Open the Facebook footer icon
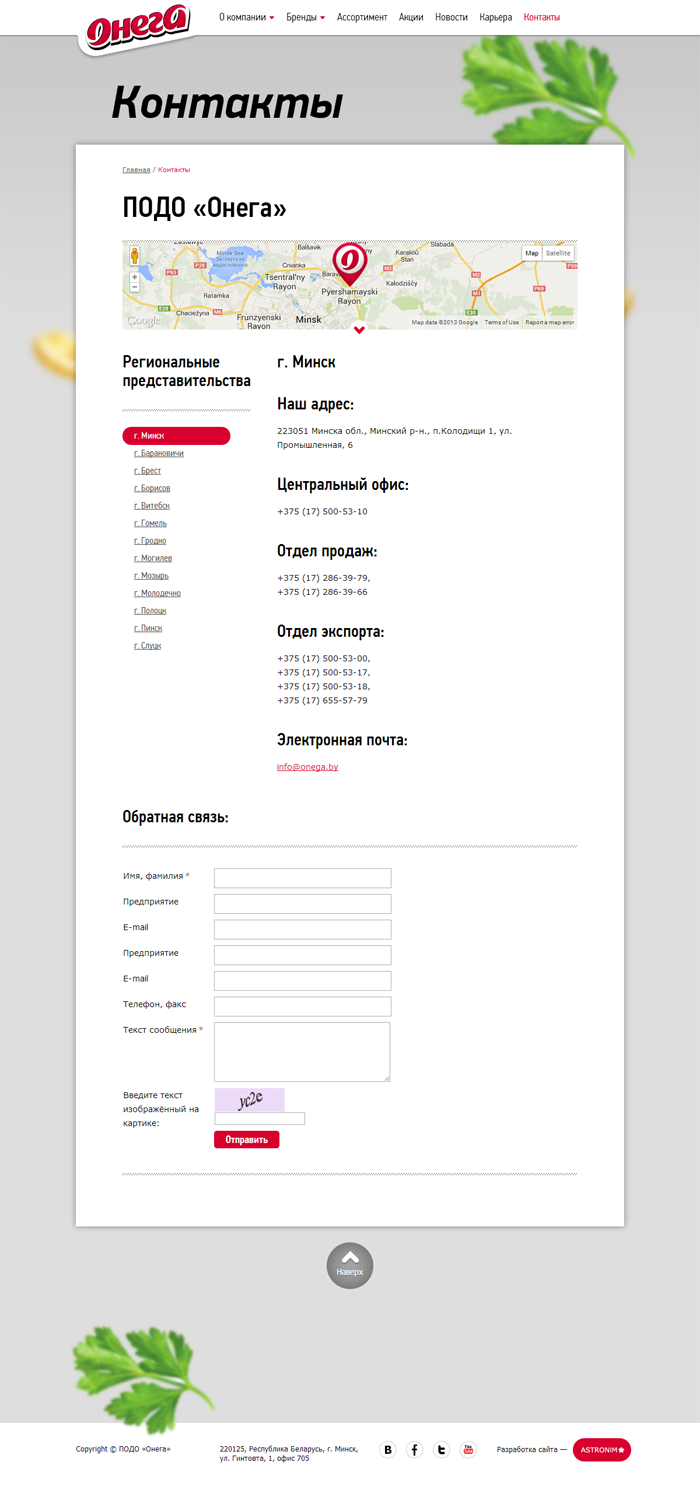The height and width of the screenshot is (1490, 700). point(415,1449)
